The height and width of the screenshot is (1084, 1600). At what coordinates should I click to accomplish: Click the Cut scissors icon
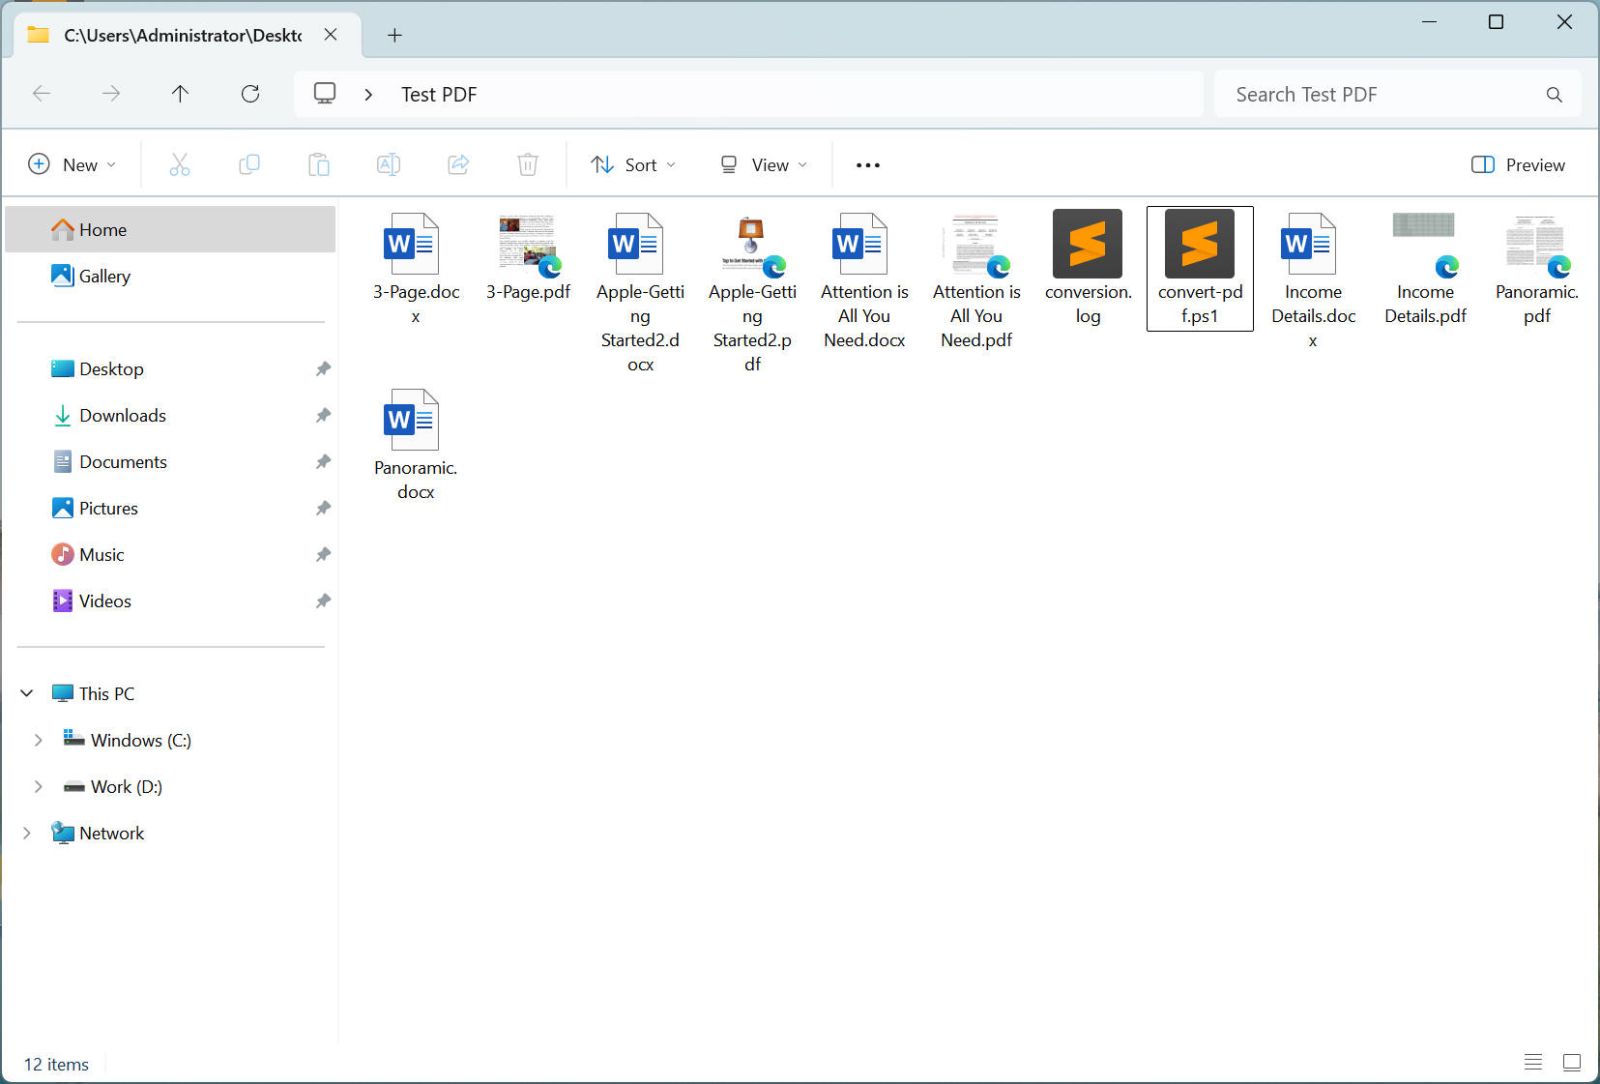click(x=180, y=165)
